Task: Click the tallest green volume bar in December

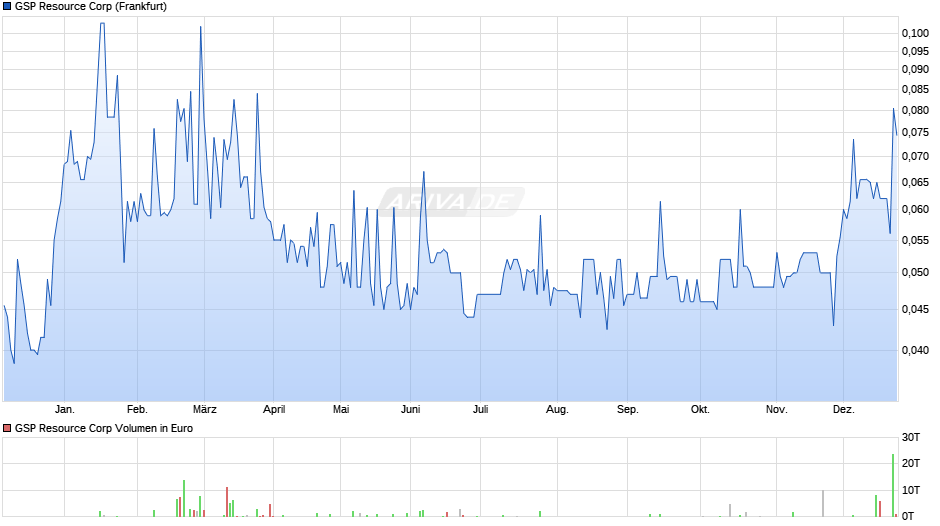Action: (x=893, y=485)
